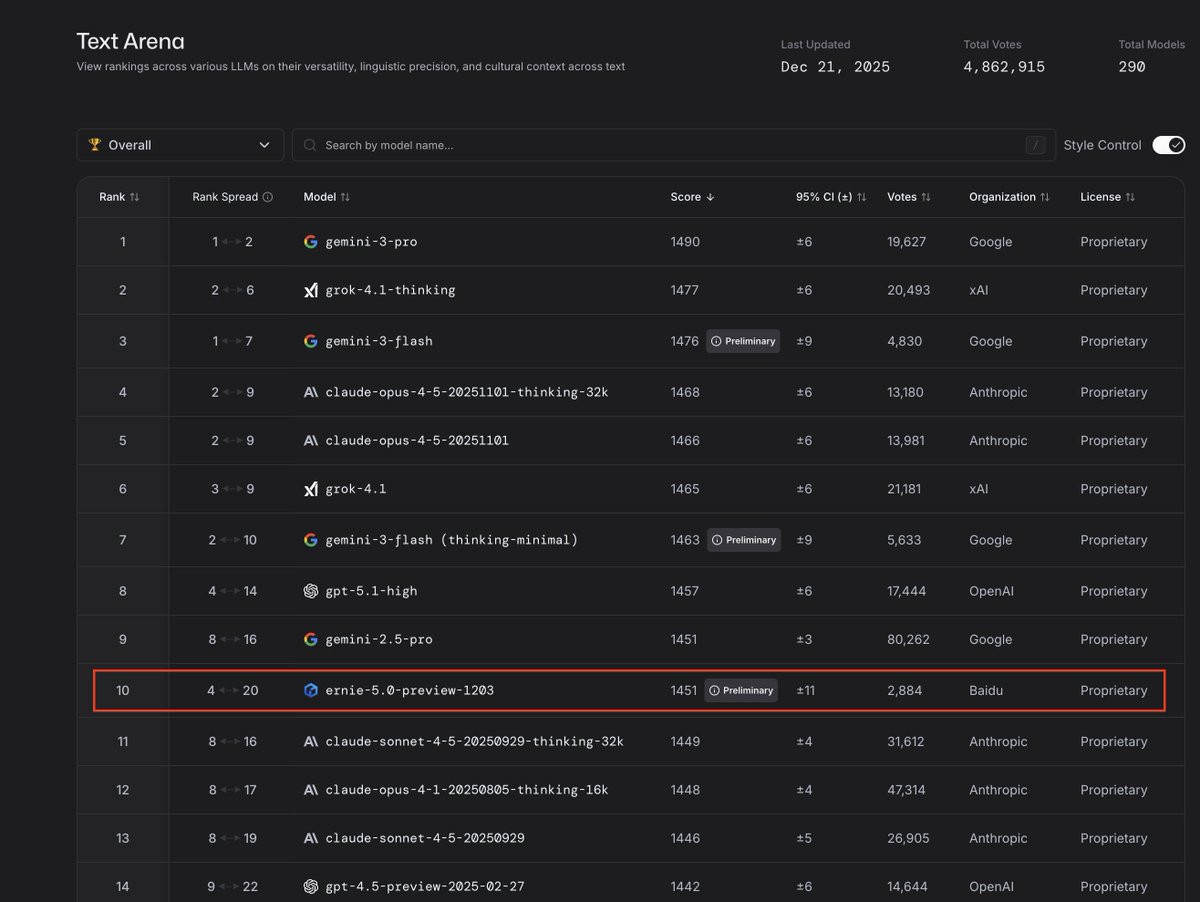Click rank spread 4 to 20 for ernie
Viewport: 1200px width, 902px height.
[233, 690]
